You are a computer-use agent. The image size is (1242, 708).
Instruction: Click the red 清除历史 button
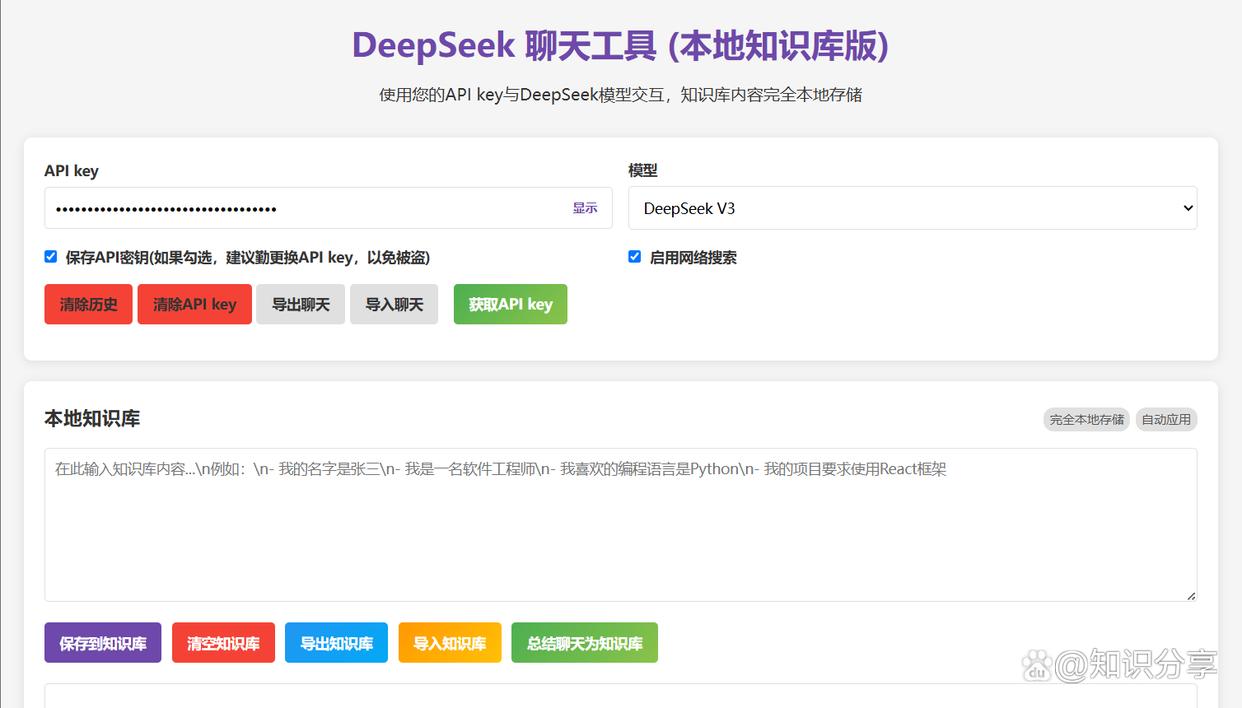(x=88, y=304)
